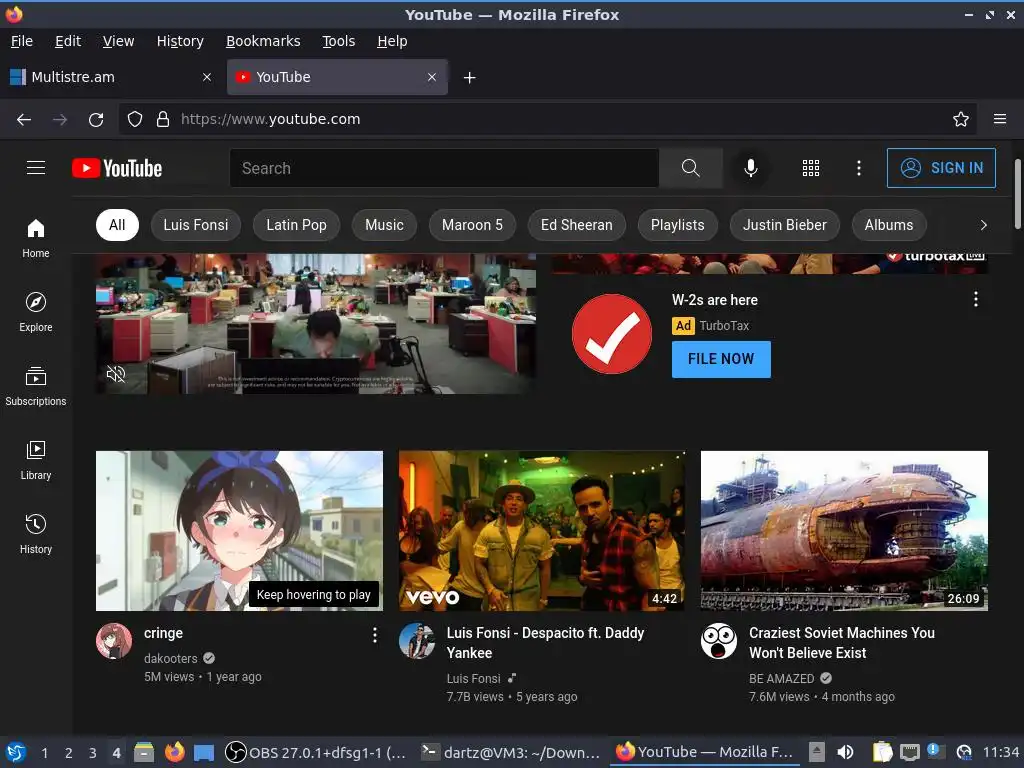The width and height of the screenshot is (1024, 768).
Task: Open the YouTube apps grid icon
Action: [x=810, y=168]
